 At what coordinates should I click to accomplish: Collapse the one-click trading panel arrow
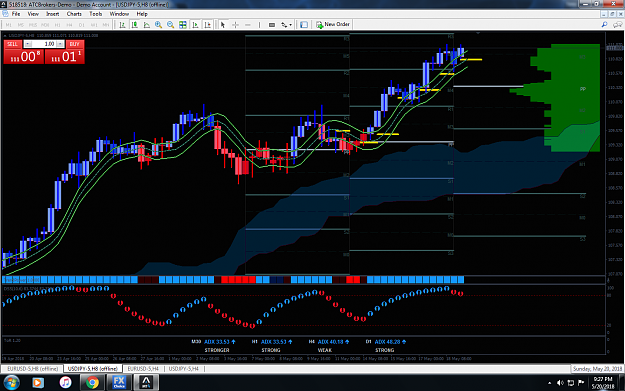5,35
